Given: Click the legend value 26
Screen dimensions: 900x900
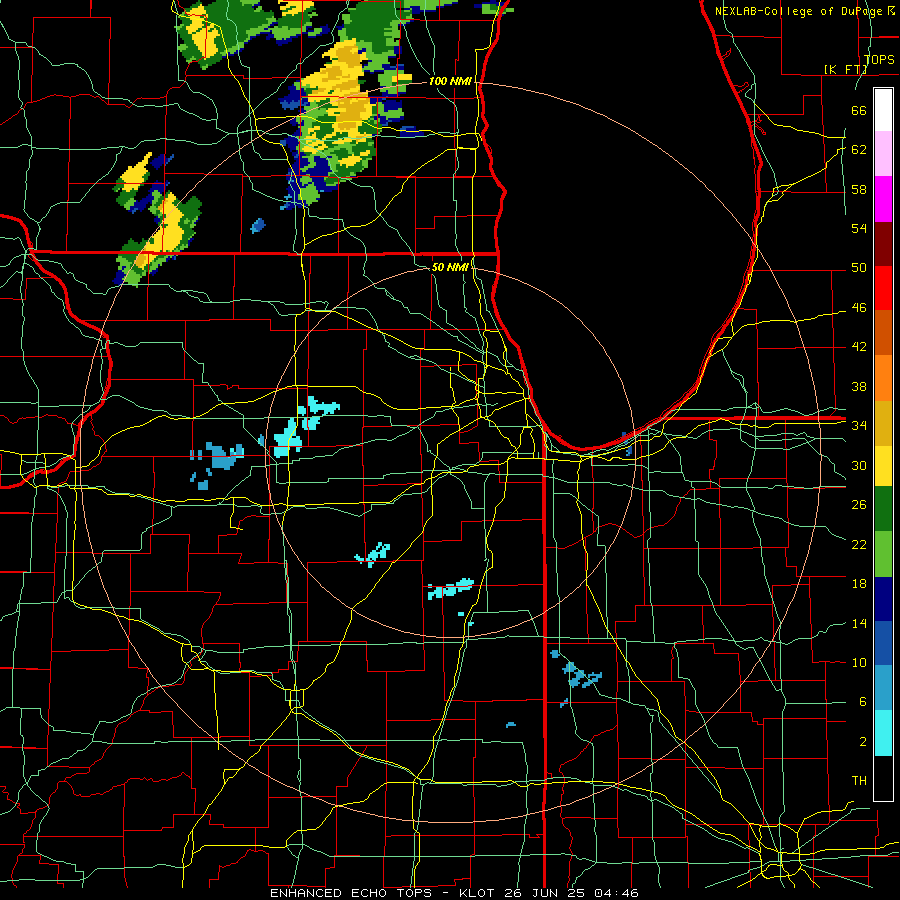Looking at the screenshot, I should tap(859, 505).
